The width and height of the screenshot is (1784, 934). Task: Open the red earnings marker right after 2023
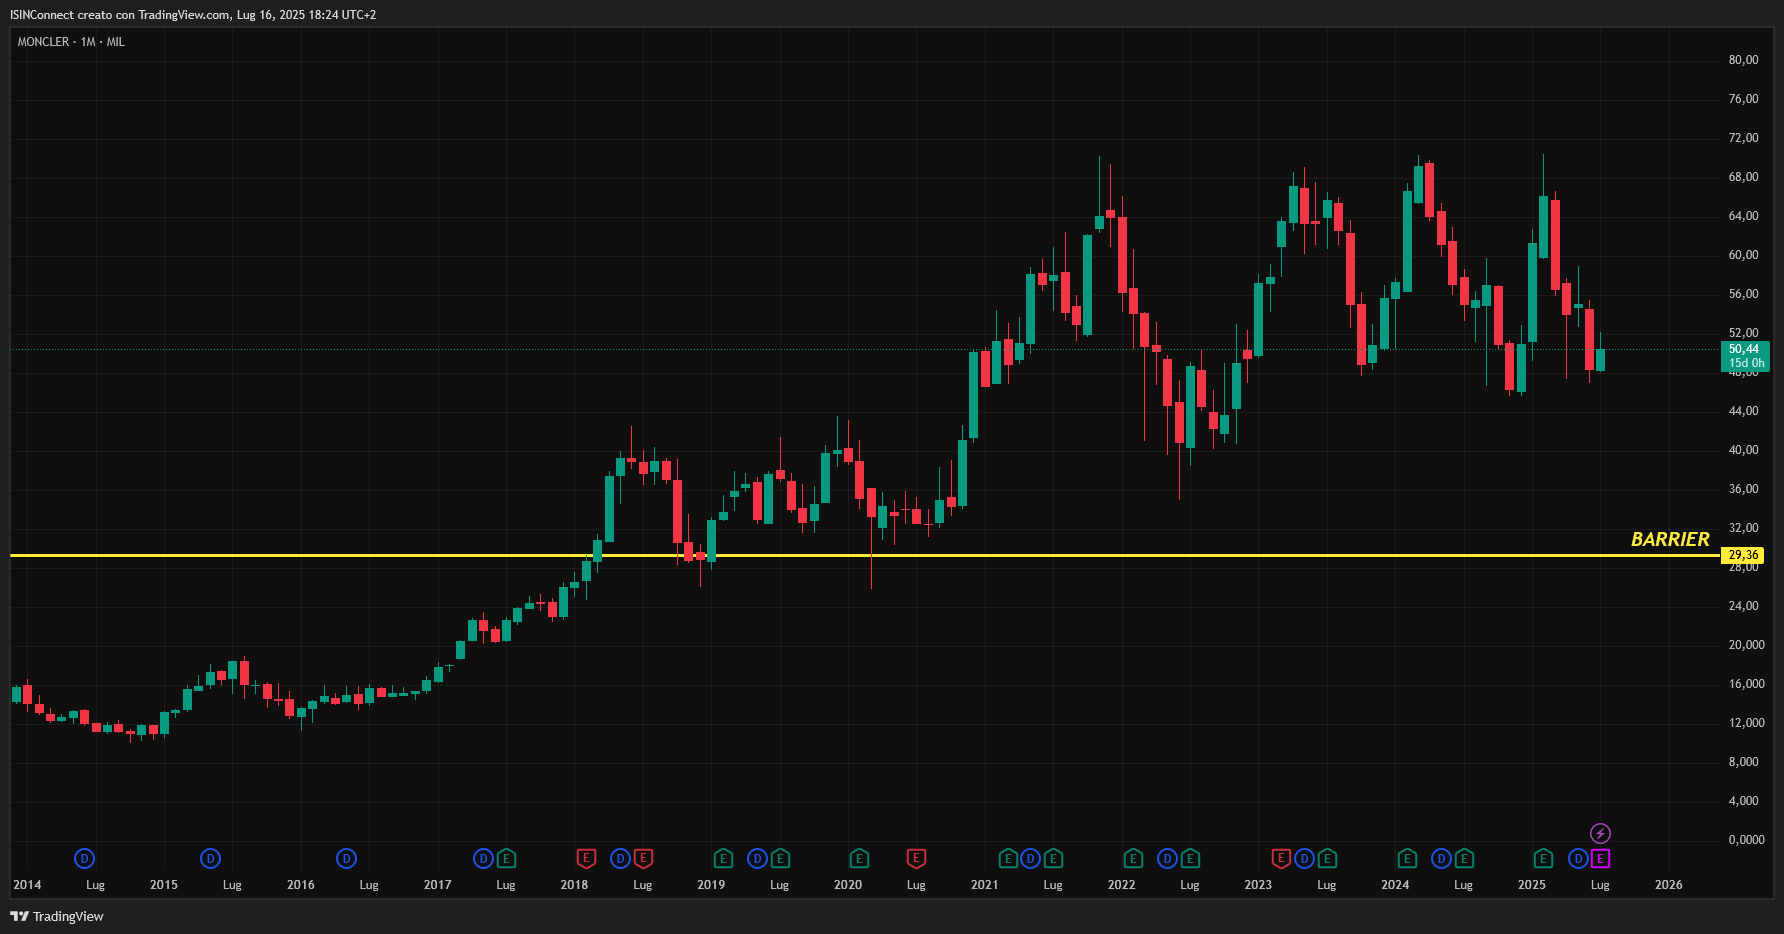tap(1281, 858)
